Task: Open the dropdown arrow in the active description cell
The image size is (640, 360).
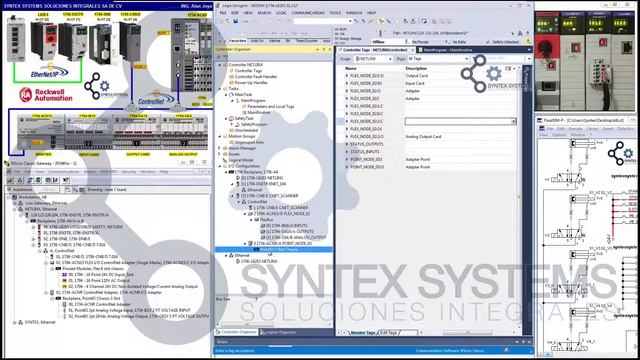Action: [513, 122]
